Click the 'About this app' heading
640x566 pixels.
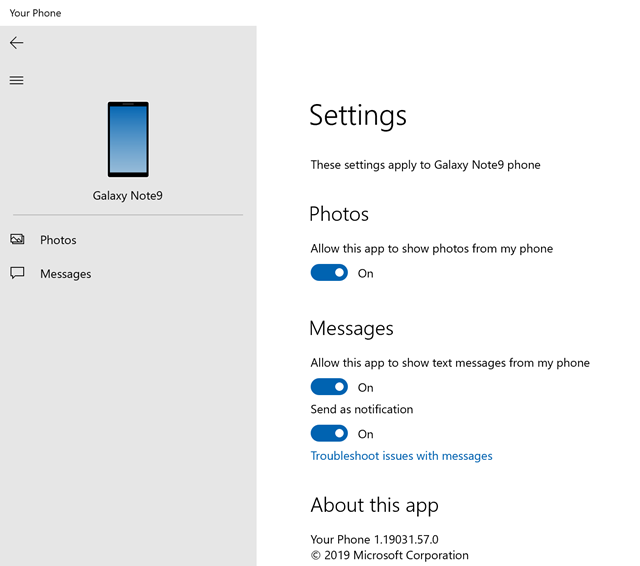(374, 506)
